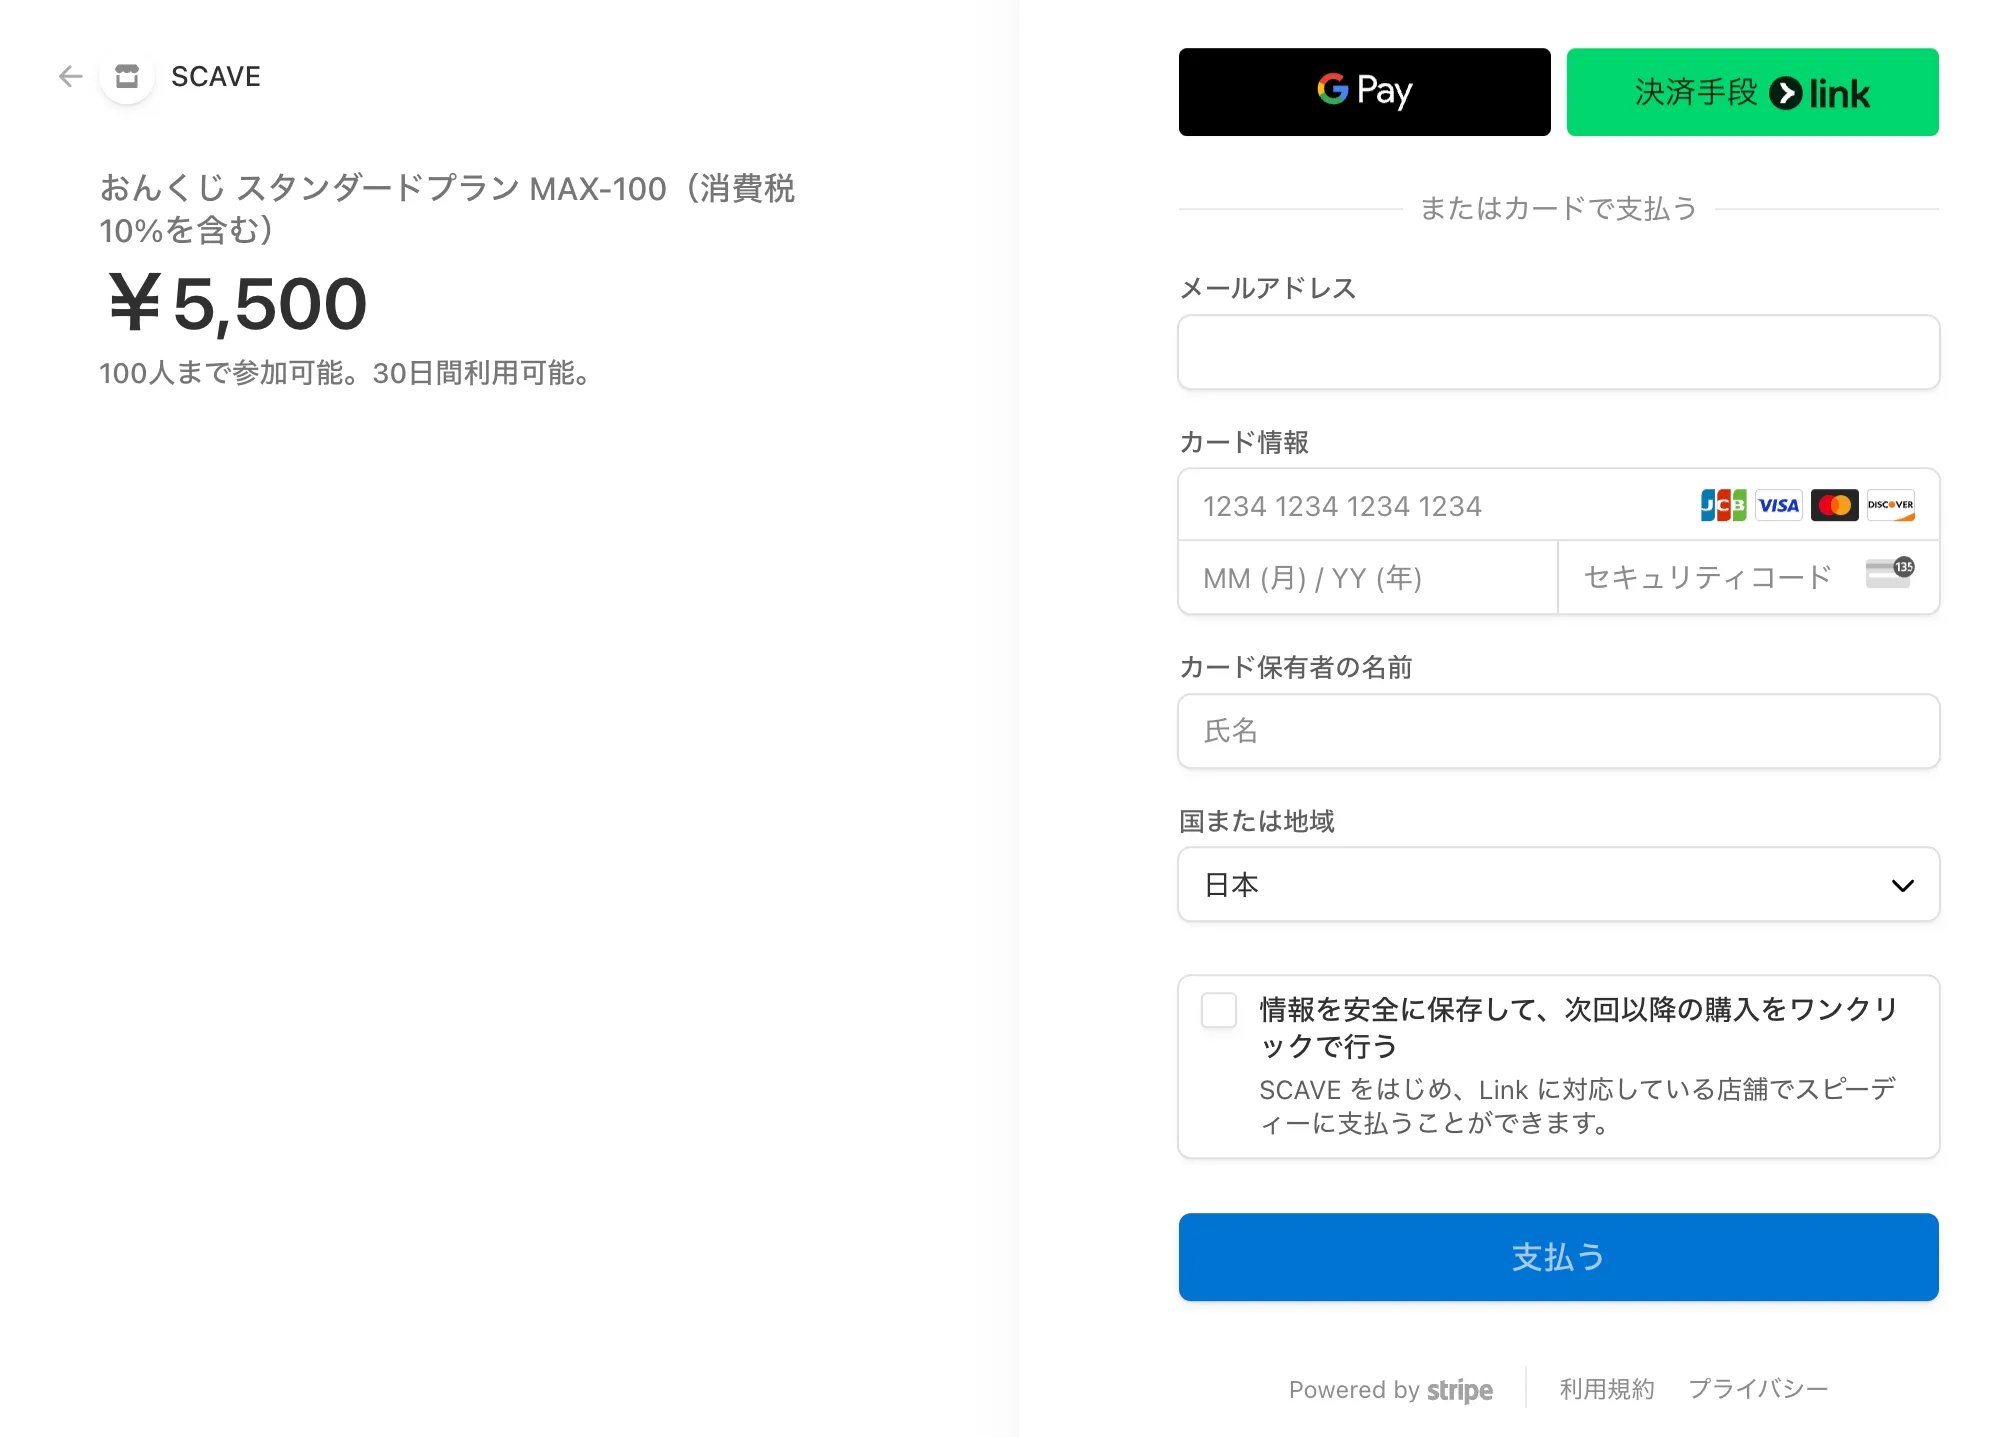Enable the save information for one-click checkout checkbox

(x=1219, y=1011)
